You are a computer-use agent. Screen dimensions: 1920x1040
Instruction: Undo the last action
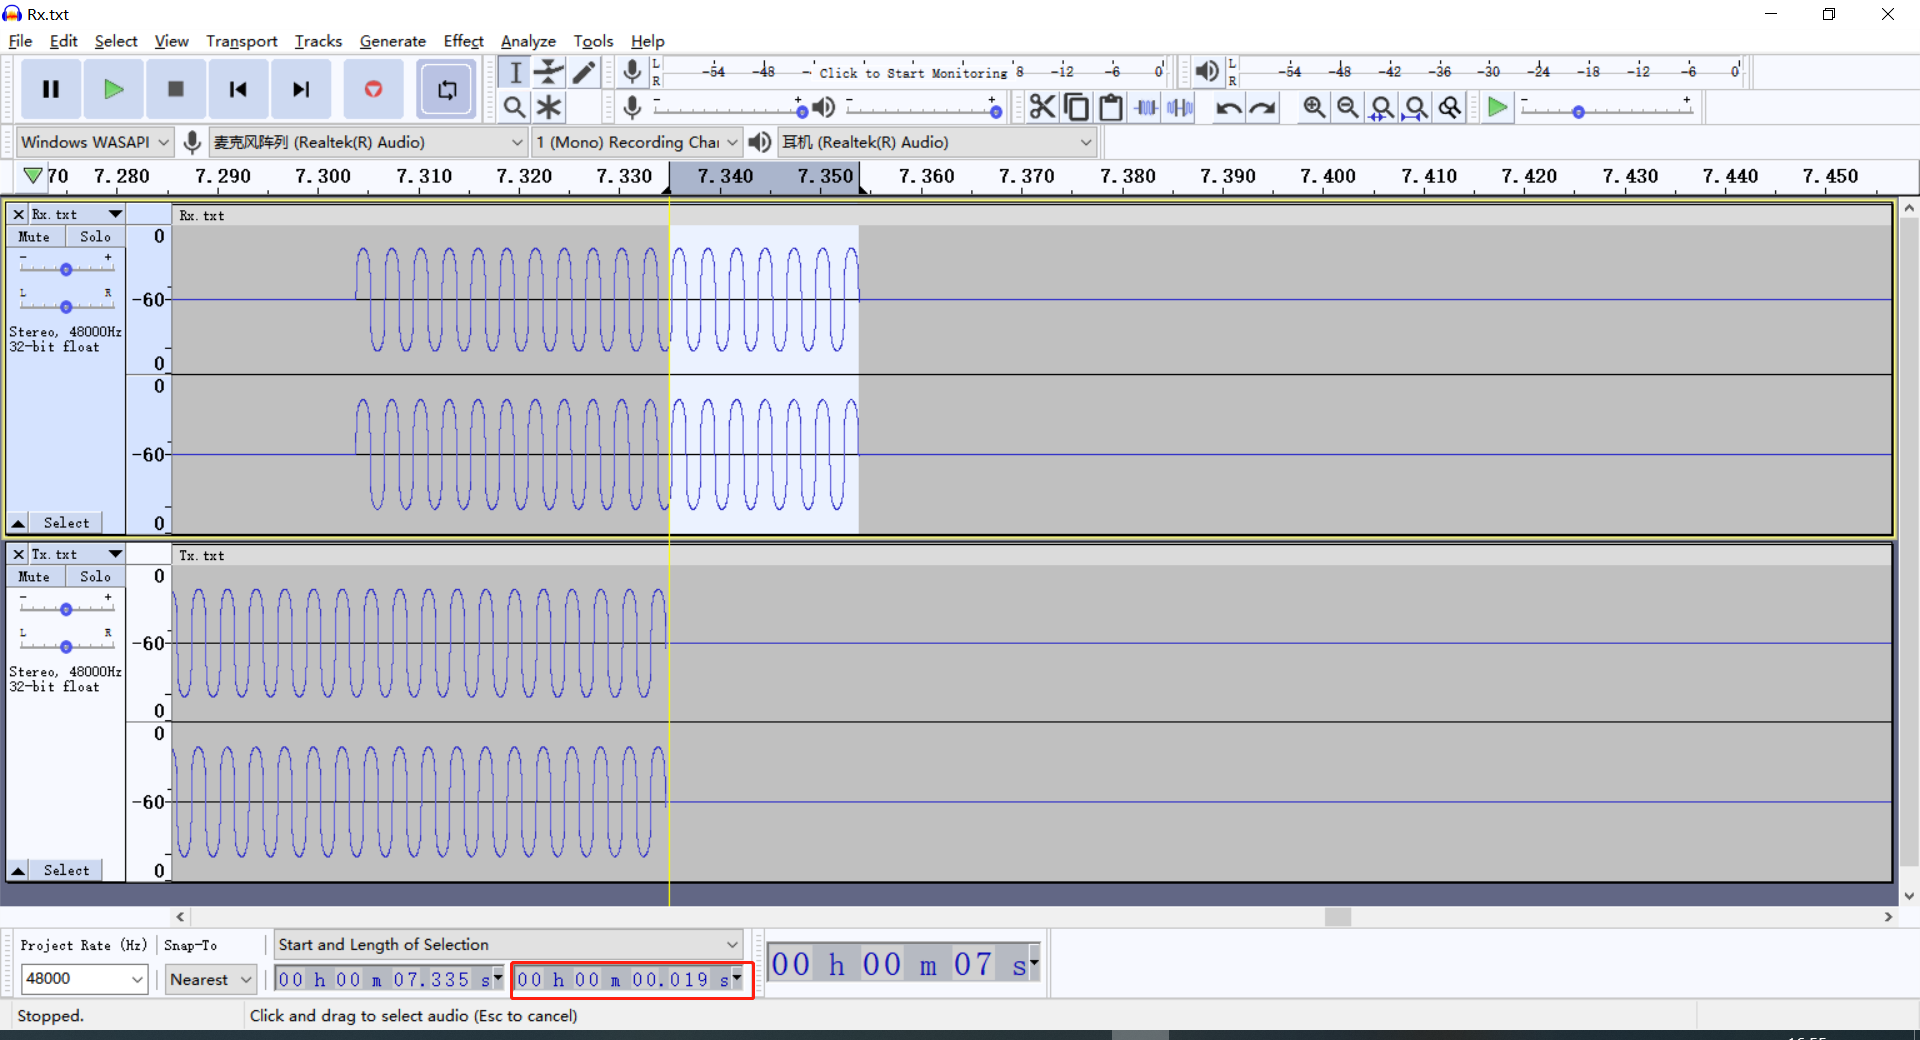tap(1228, 107)
